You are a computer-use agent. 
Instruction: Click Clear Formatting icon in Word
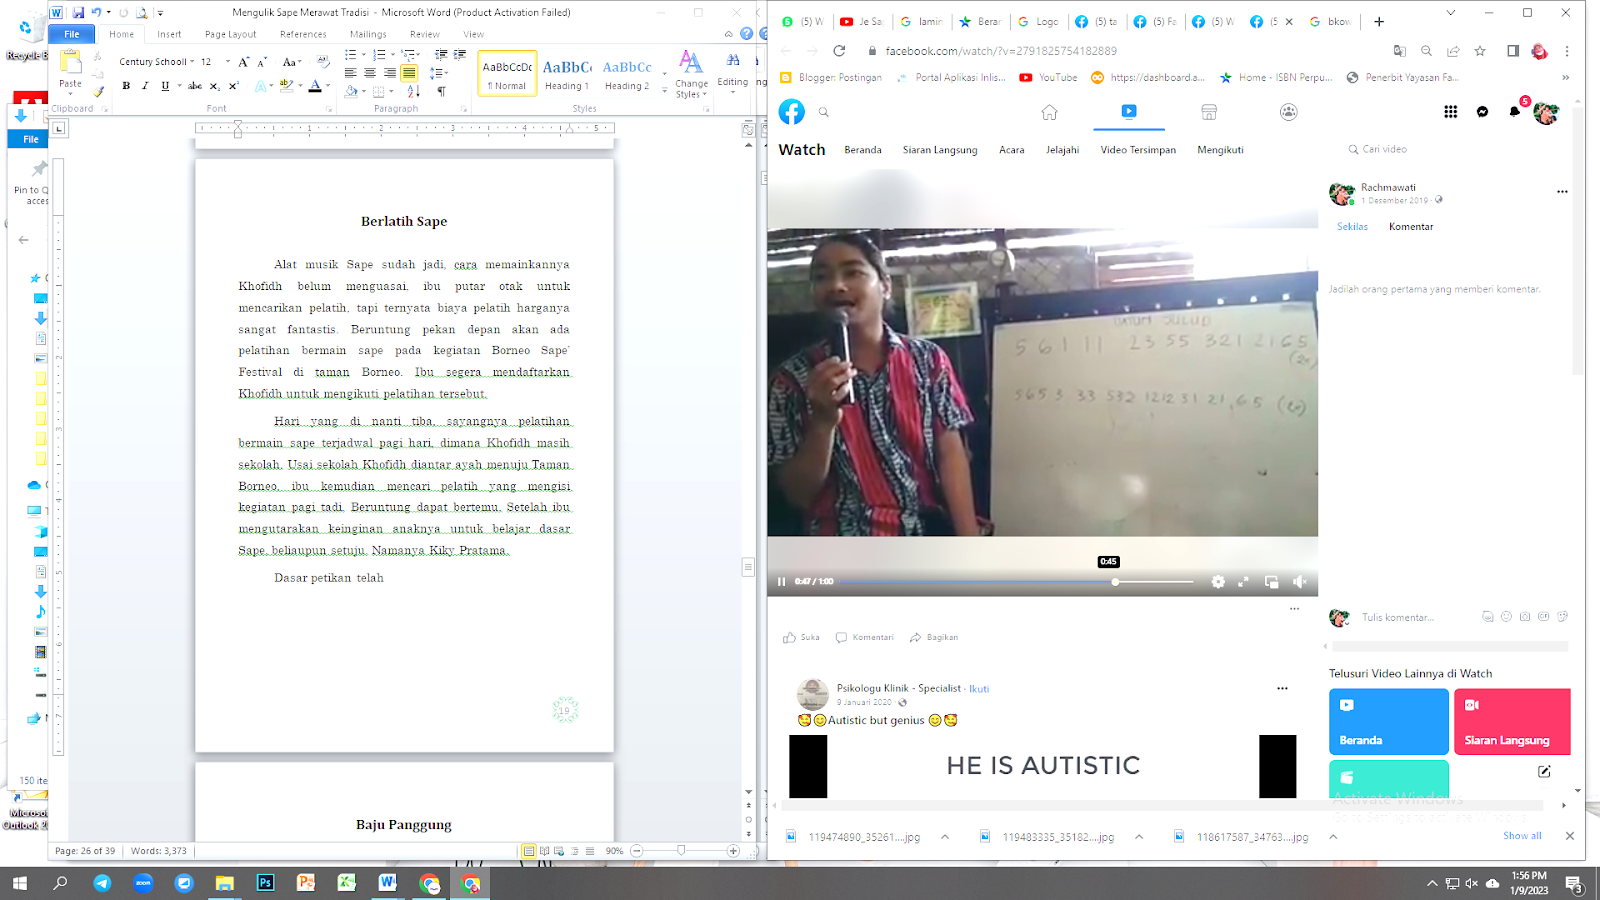click(x=323, y=62)
